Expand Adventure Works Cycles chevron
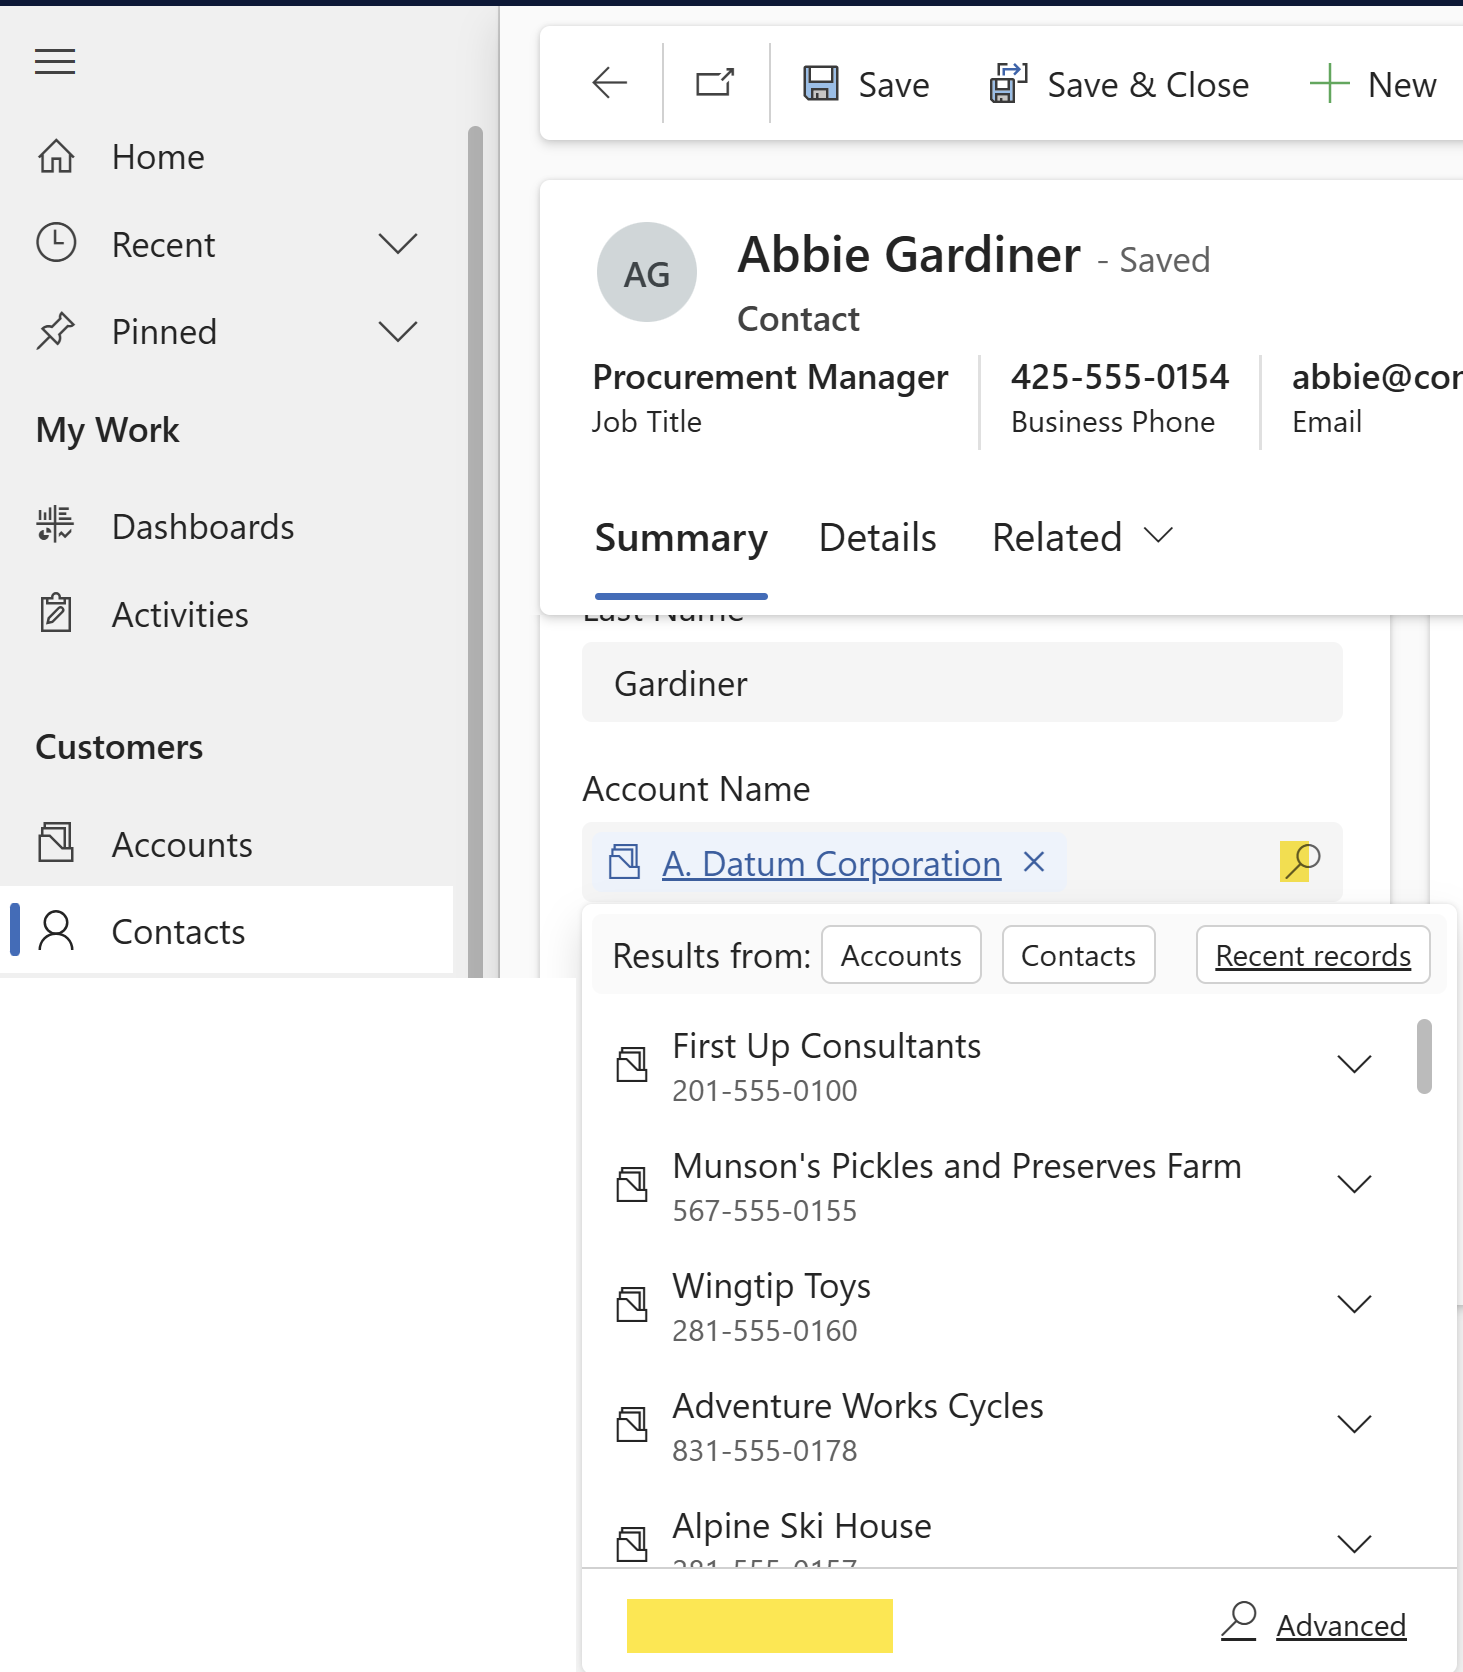This screenshot has height=1672, width=1463. tap(1354, 1424)
